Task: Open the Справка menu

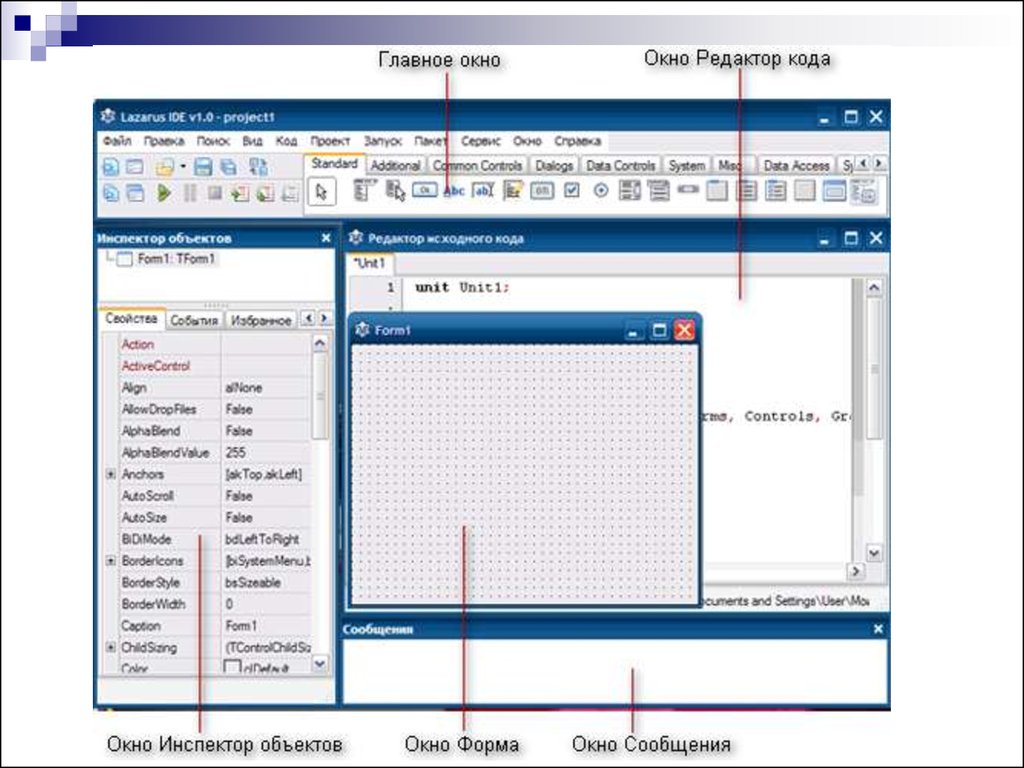Action: [x=577, y=140]
